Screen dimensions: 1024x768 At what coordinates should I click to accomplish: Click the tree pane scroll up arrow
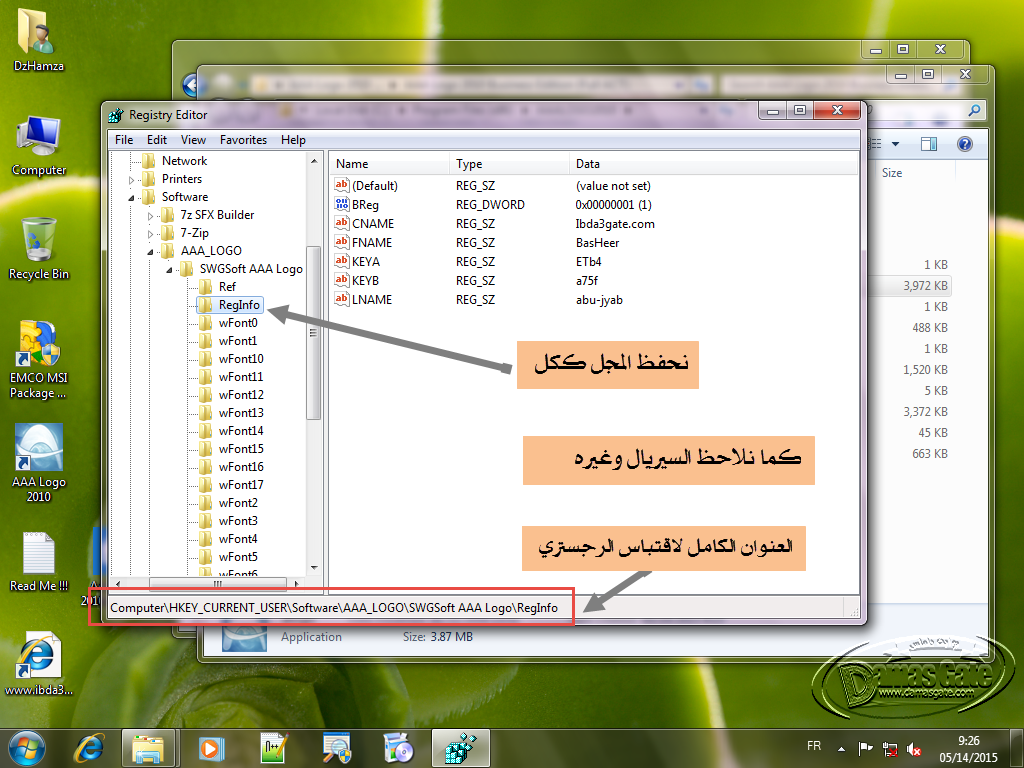point(314,161)
